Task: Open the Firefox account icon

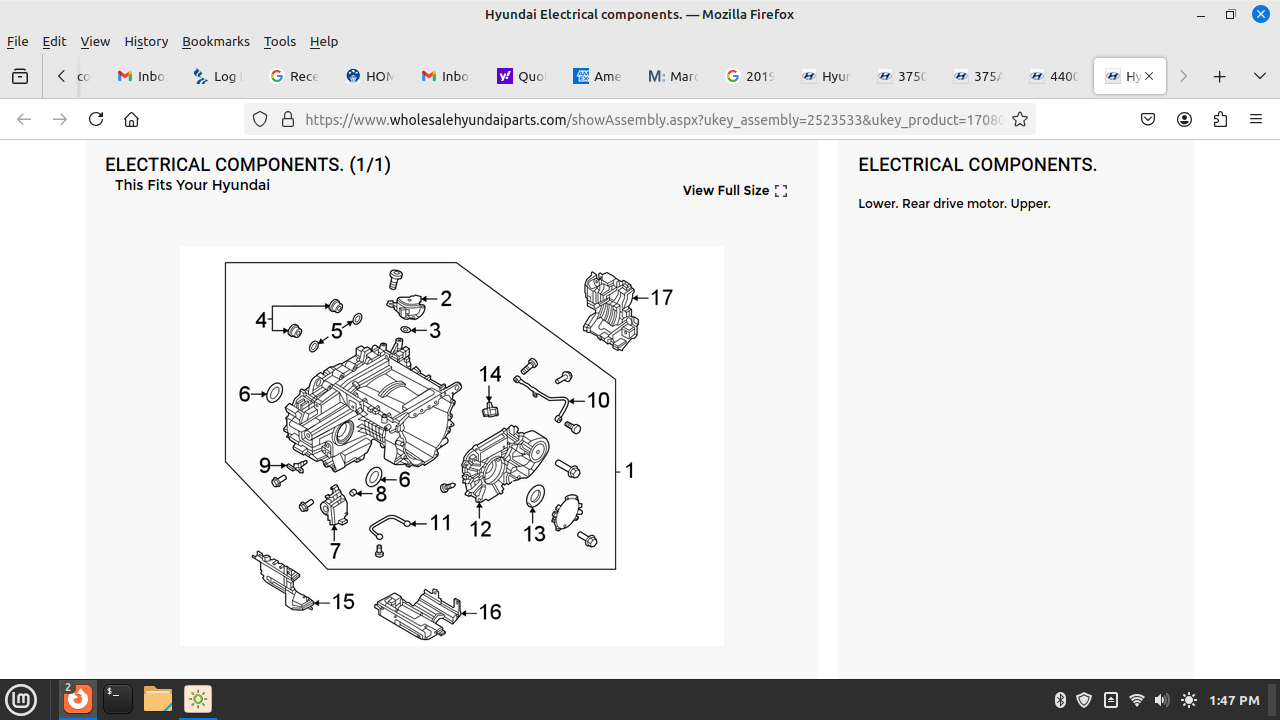Action: coord(1184,119)
